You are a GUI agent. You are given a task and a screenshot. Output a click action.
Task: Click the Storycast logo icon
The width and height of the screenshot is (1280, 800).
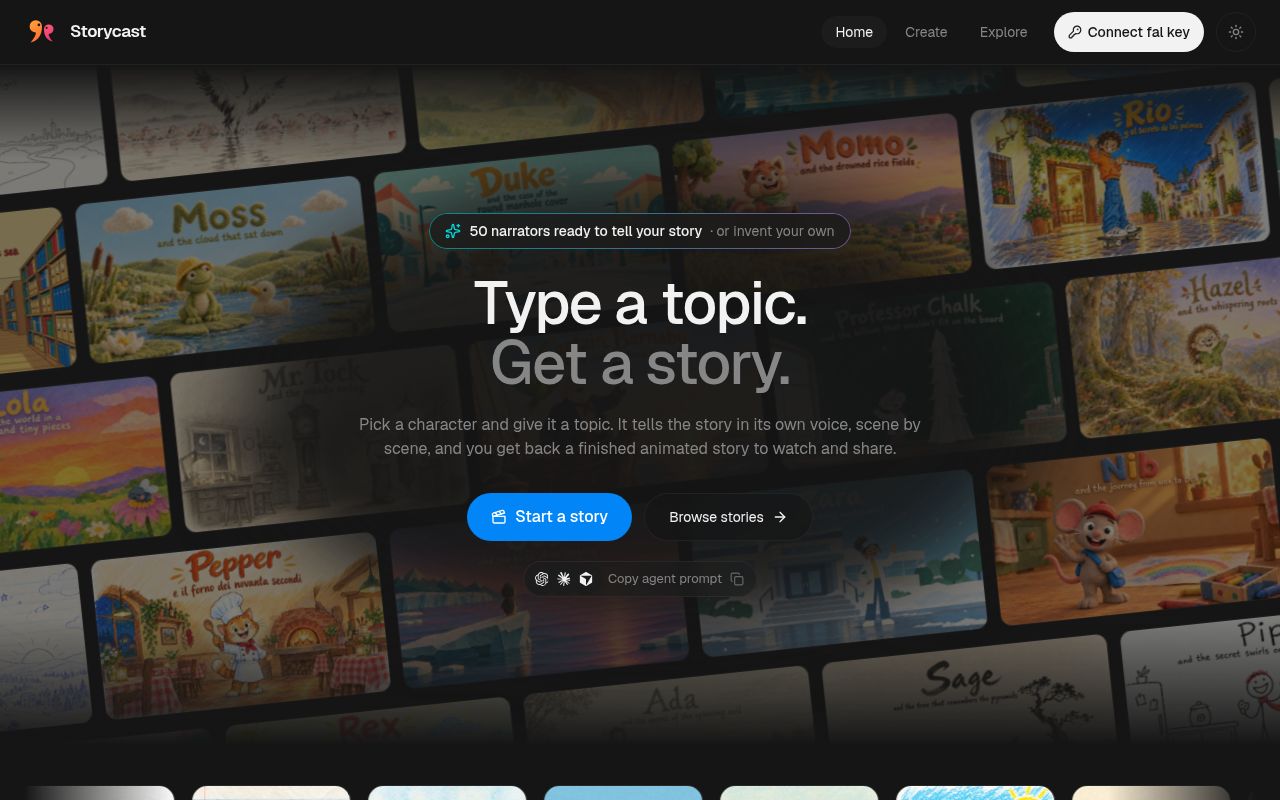pos(41,32)
